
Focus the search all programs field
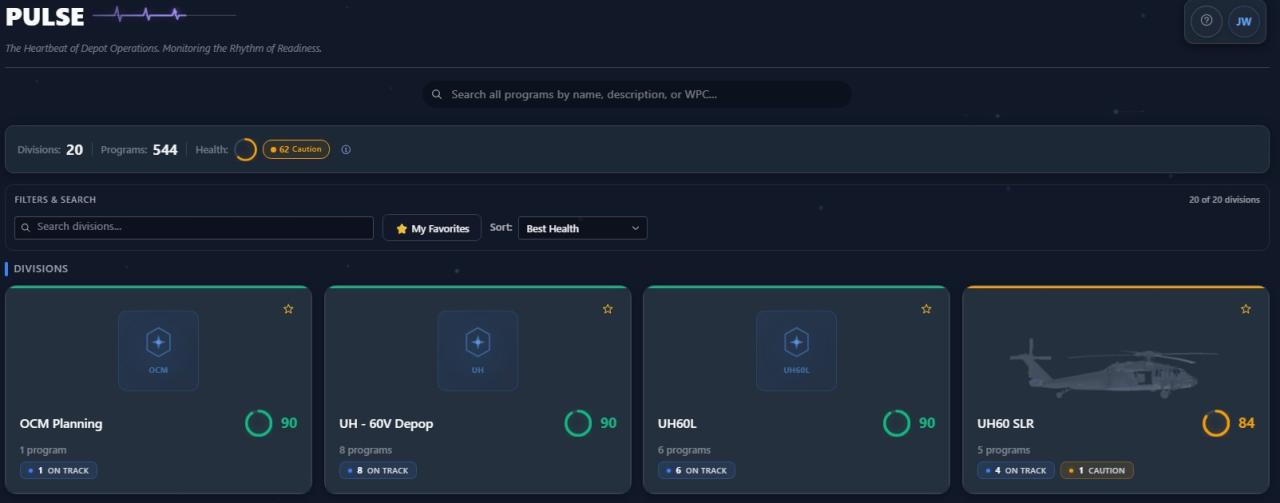(x=637, y=94)
